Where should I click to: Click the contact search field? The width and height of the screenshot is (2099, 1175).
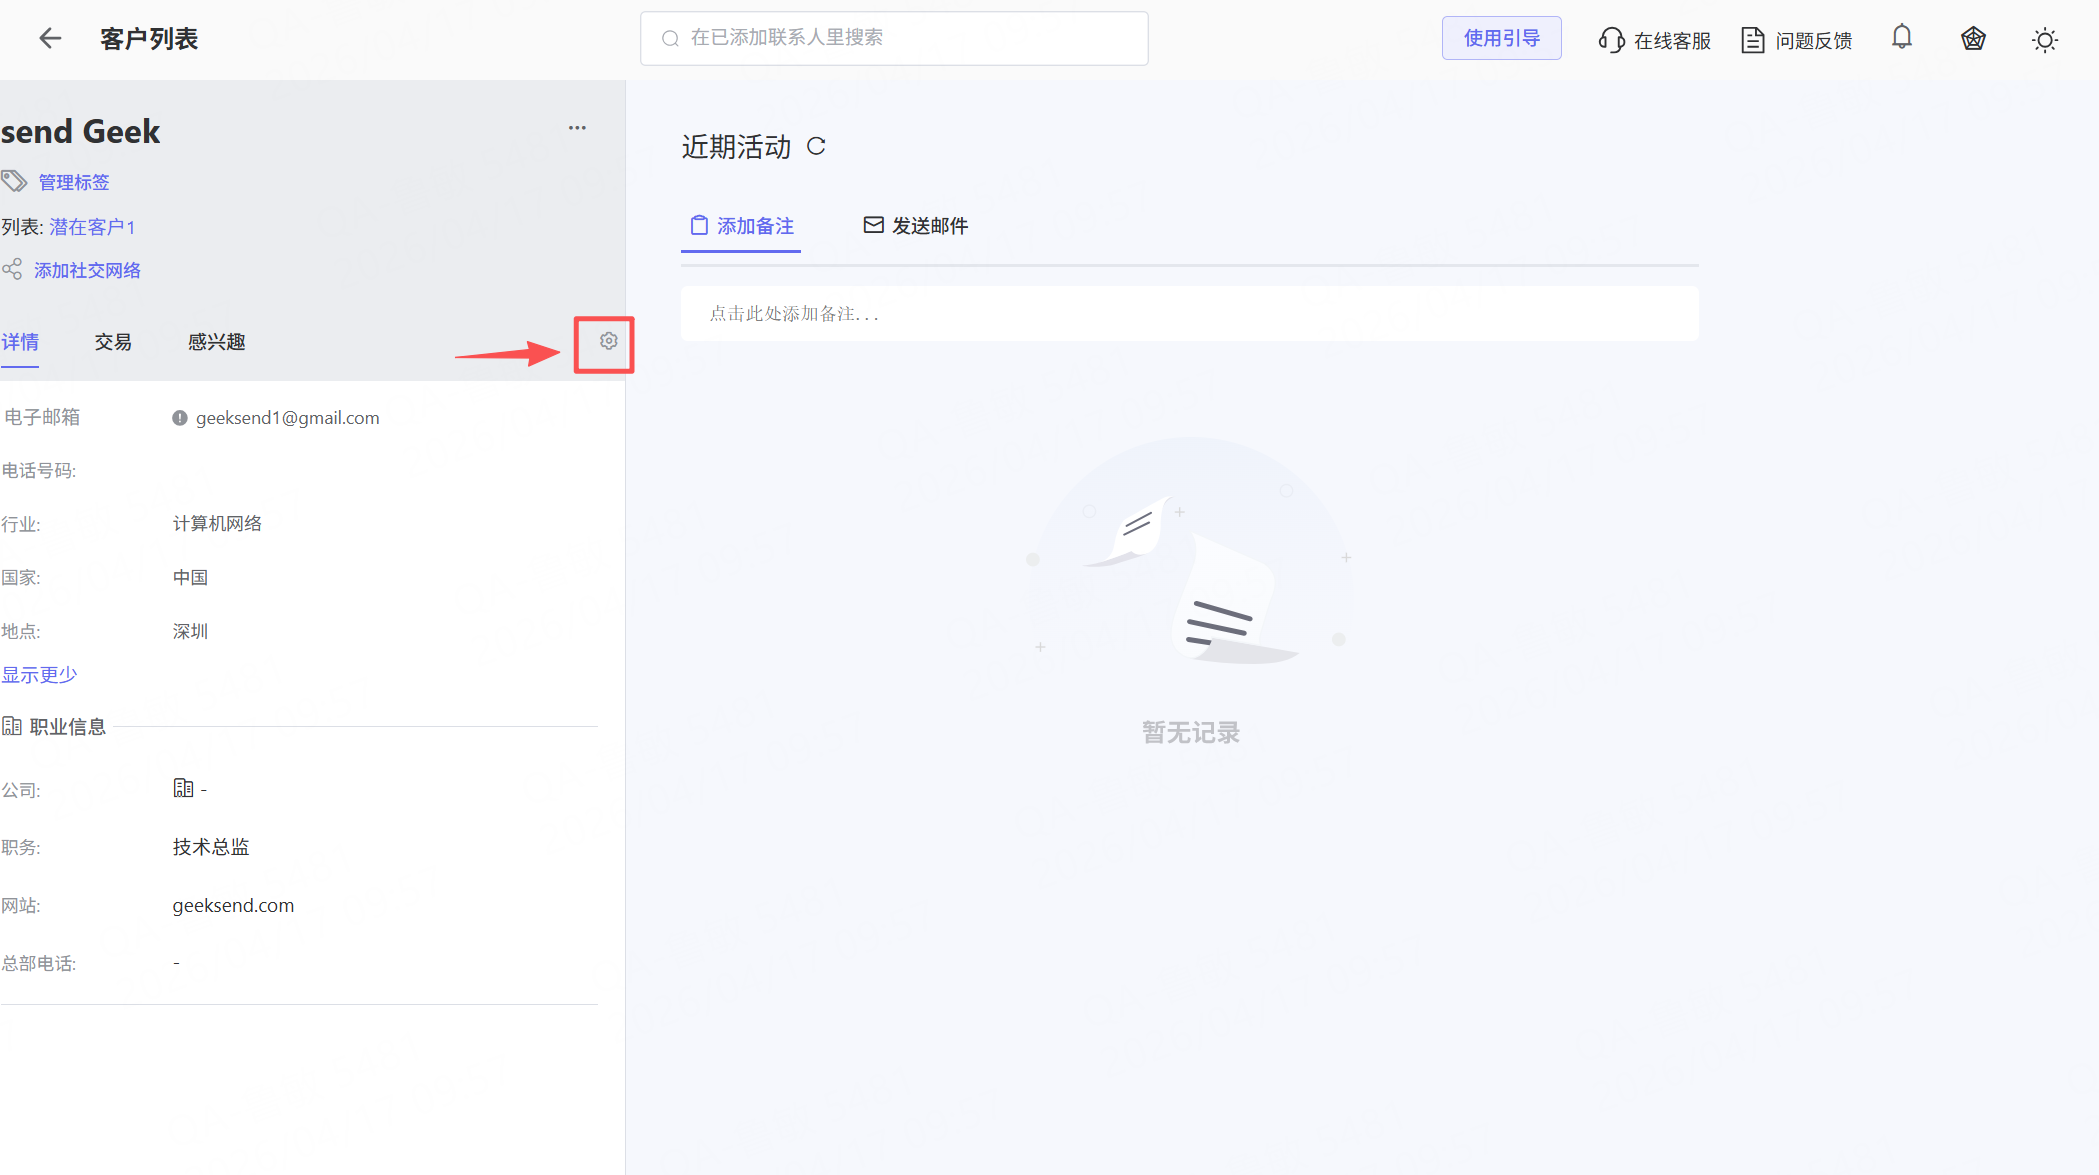pyautogui.click(x=894, y=38)
